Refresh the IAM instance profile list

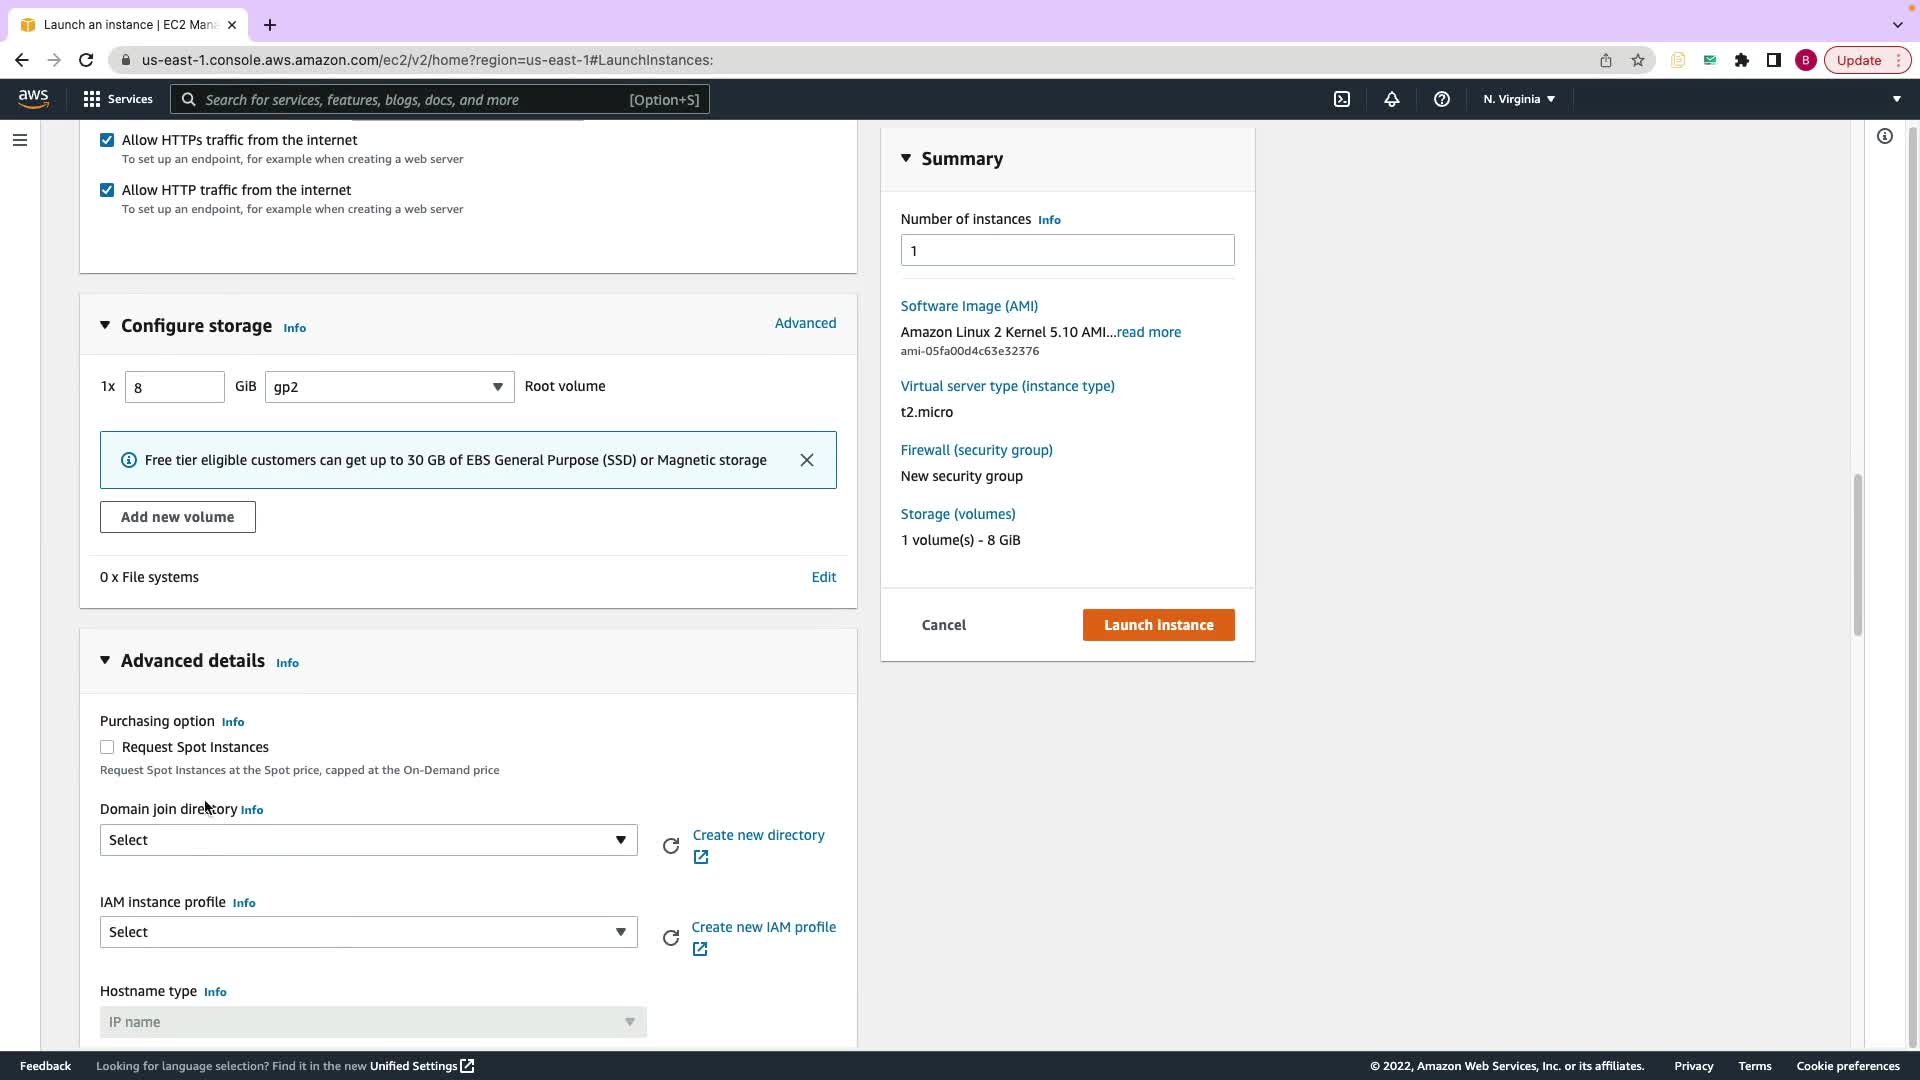(671, 938)
